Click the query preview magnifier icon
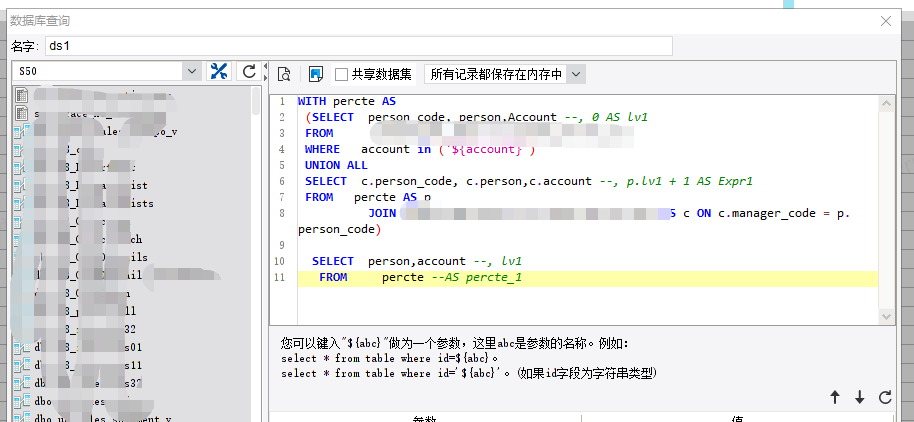 284,74
